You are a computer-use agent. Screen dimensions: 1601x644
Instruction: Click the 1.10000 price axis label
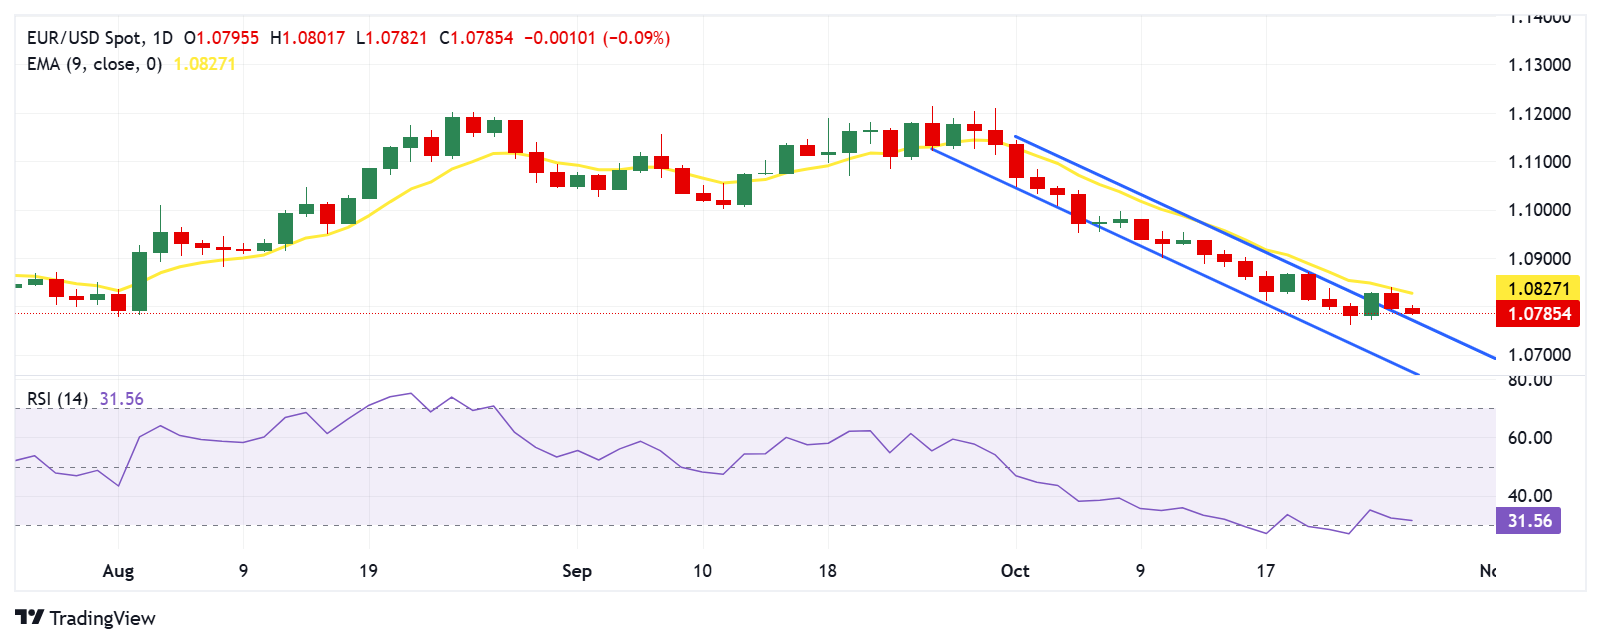1539,210
